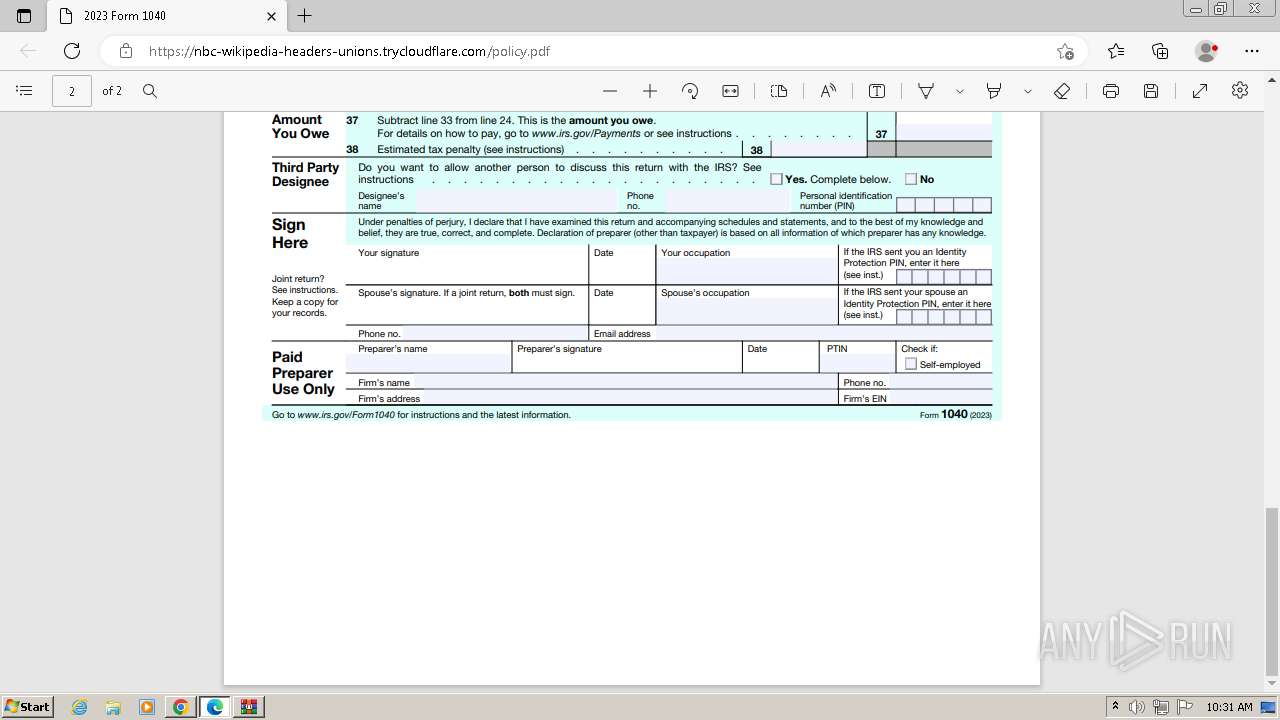Viewport: 1280px width, 720px height.
Task: Expand the Draw pen options
Action: pos(960,91)
